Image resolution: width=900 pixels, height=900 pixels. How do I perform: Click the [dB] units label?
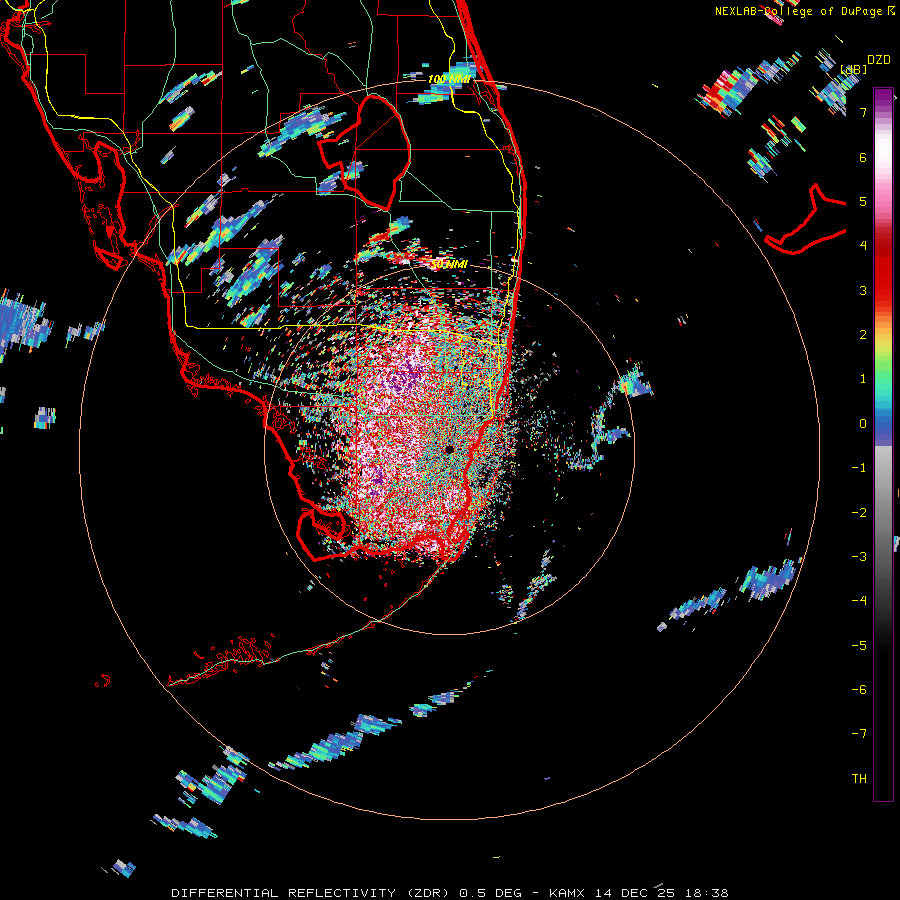(x=854, y=69)
